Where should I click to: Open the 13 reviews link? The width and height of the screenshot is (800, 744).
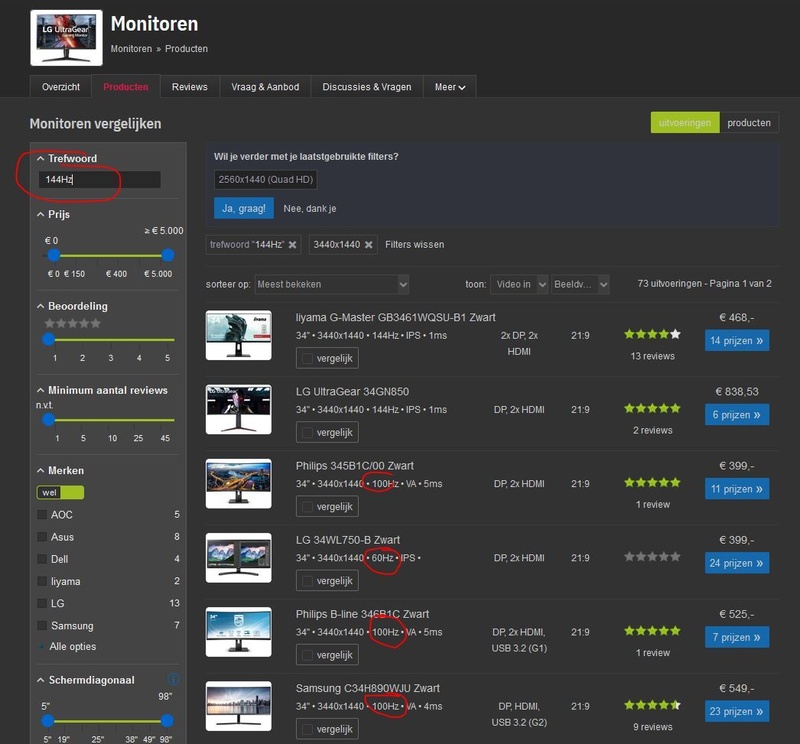click(652, 356)
